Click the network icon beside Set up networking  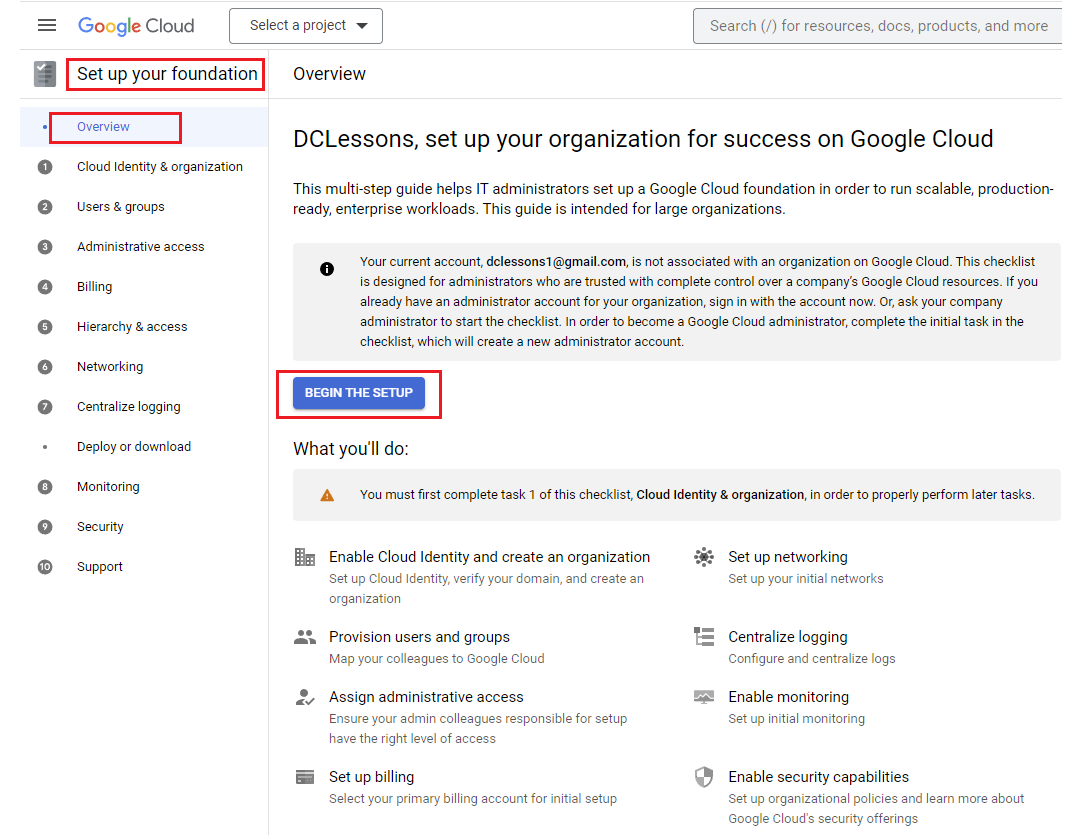pos(704,558)
